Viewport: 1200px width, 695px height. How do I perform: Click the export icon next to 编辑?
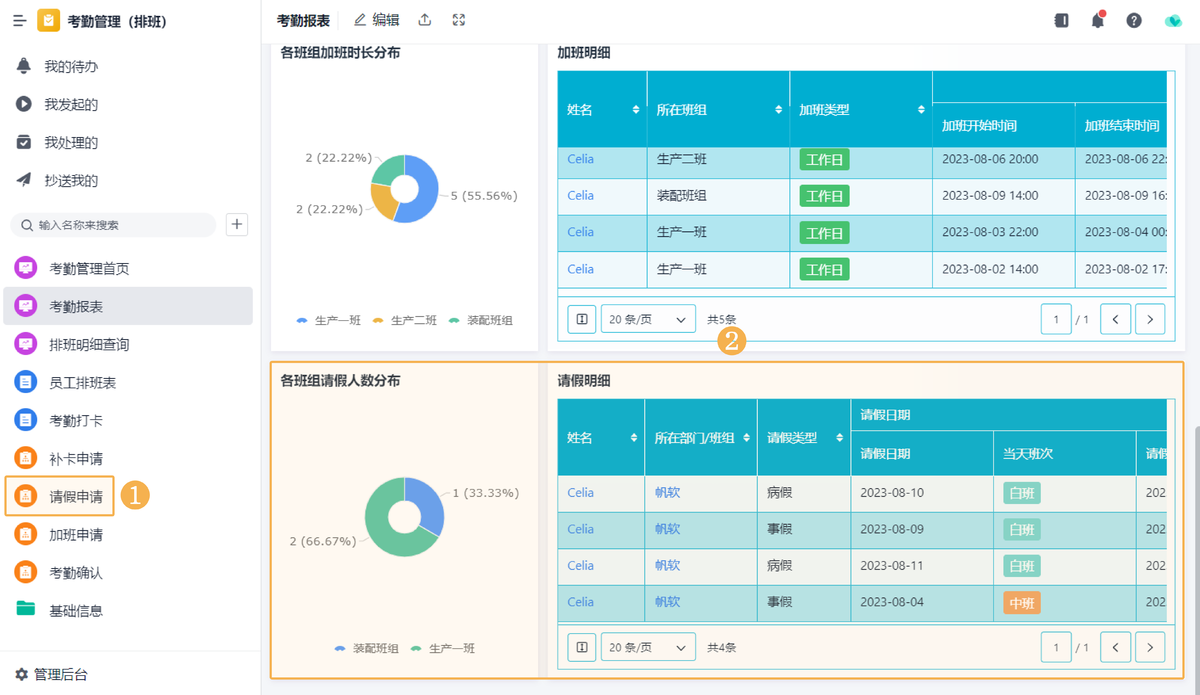click(x=424, y=19)
